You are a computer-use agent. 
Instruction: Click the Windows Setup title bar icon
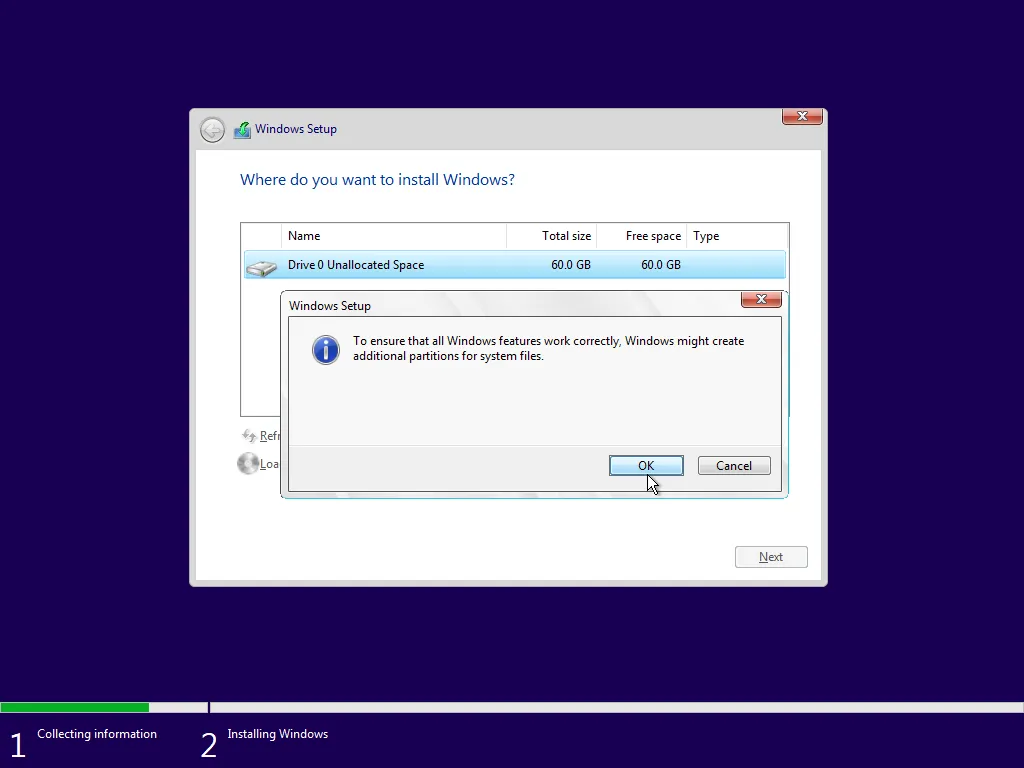(242, 130)
